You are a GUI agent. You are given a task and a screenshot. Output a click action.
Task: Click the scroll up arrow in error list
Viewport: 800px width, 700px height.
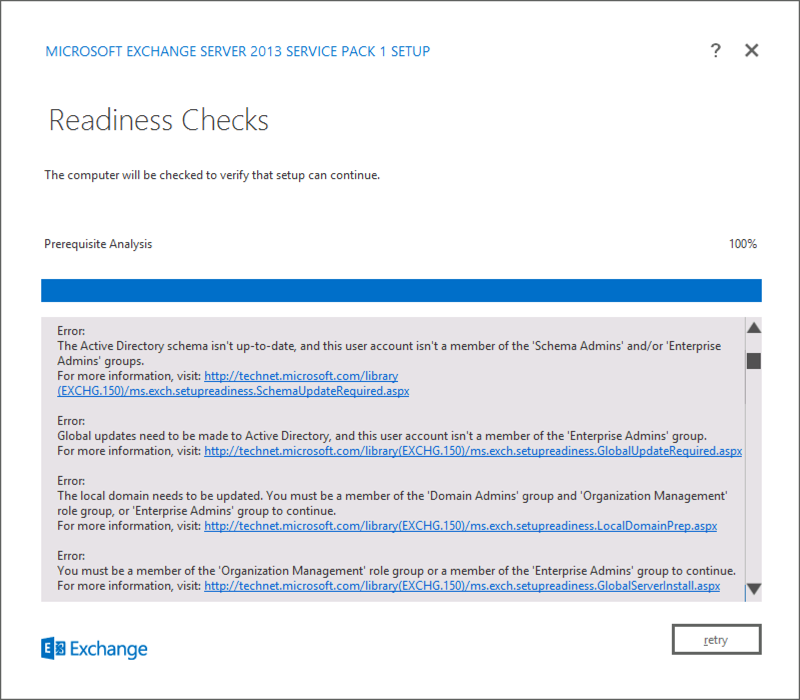point(754,328)
